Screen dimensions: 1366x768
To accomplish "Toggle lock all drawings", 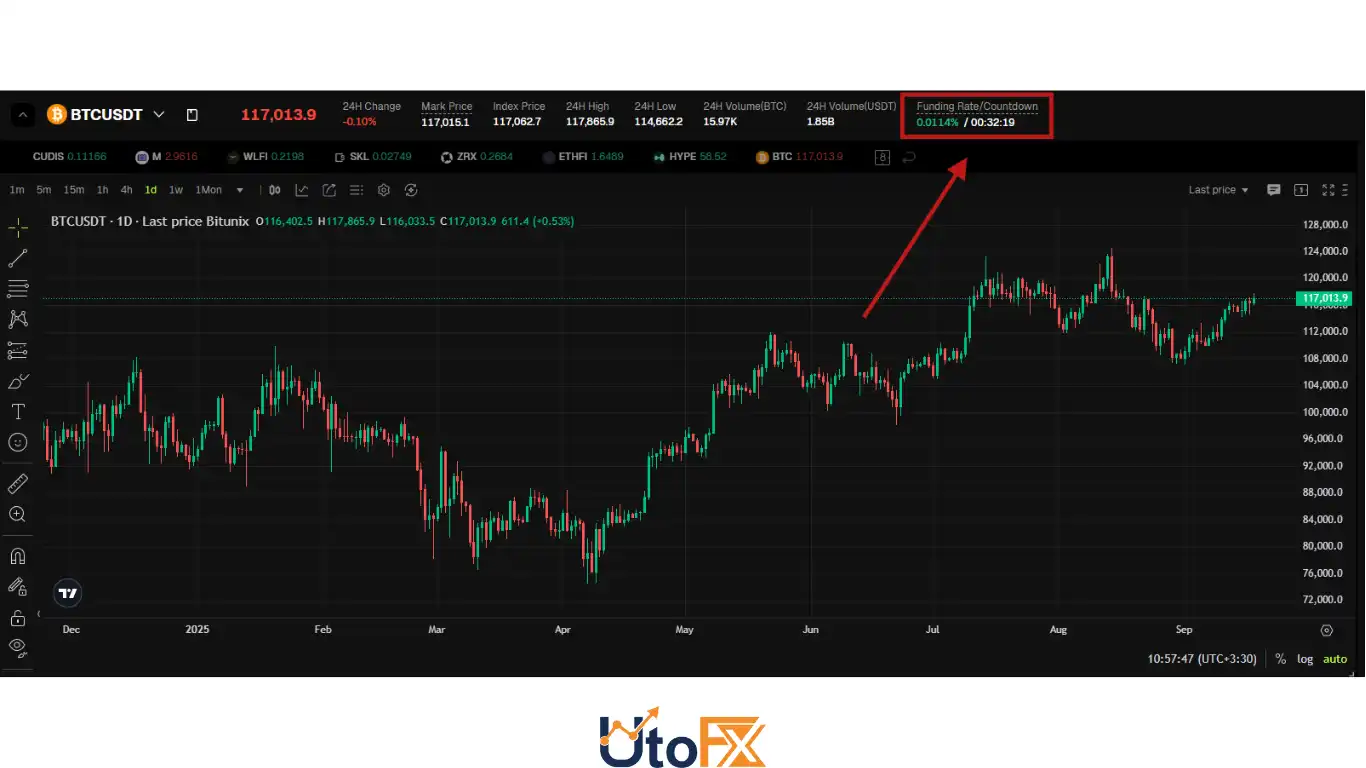I will 18,617.
